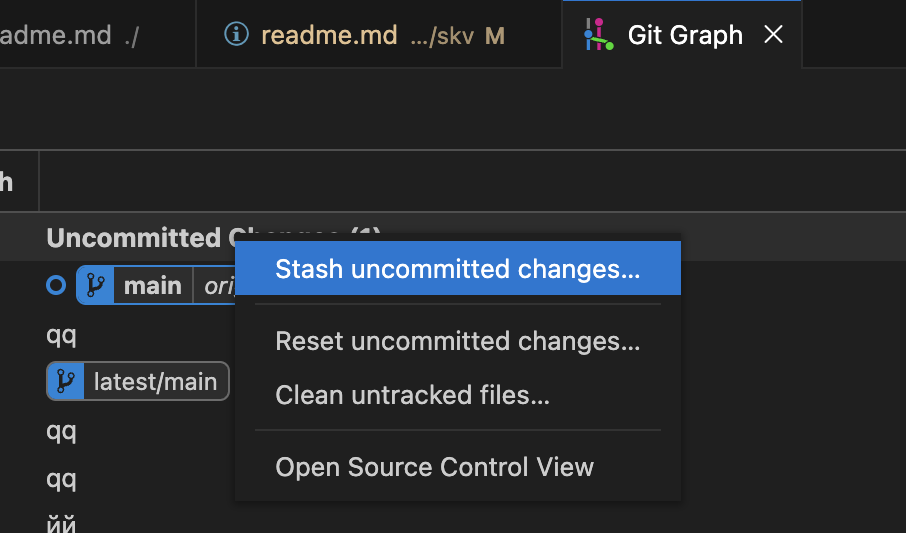
Task: Click the info icon on the readme.md tab
Action: [236, 35]
